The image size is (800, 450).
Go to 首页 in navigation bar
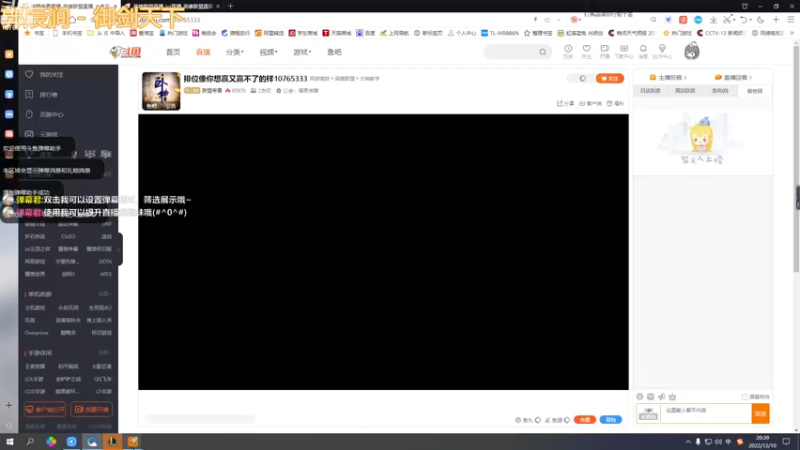173,52
